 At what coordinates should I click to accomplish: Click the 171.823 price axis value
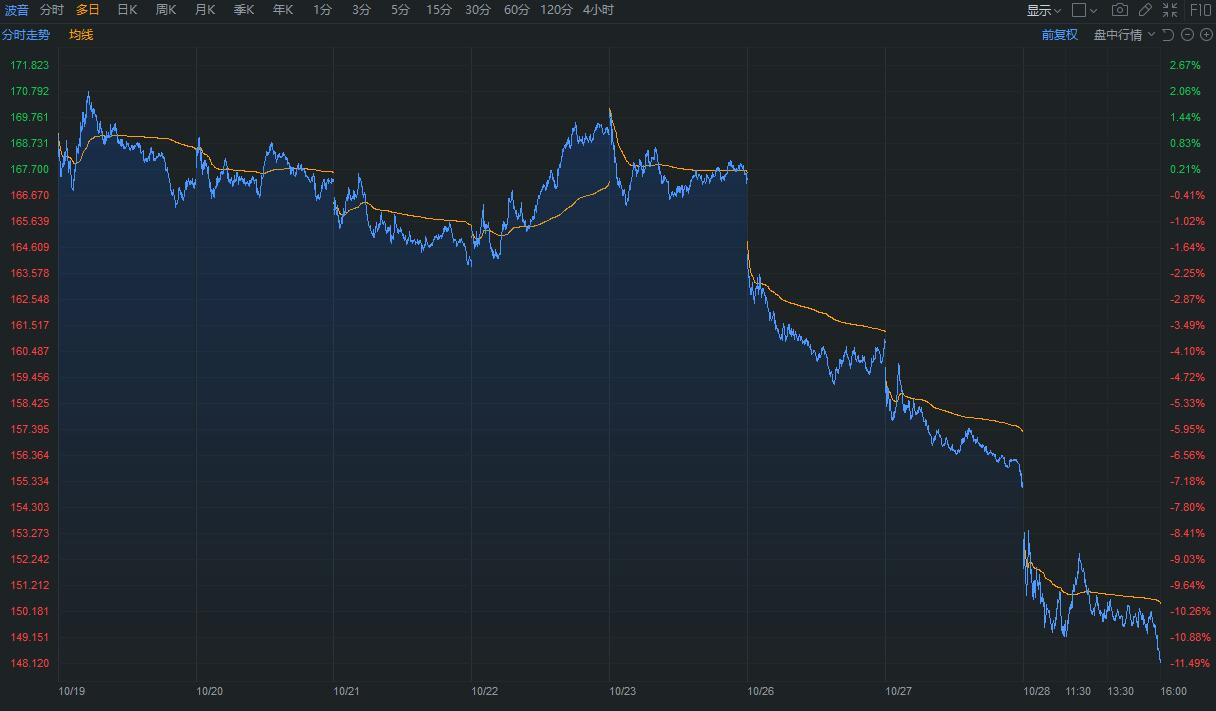click(x=29, y=65)
